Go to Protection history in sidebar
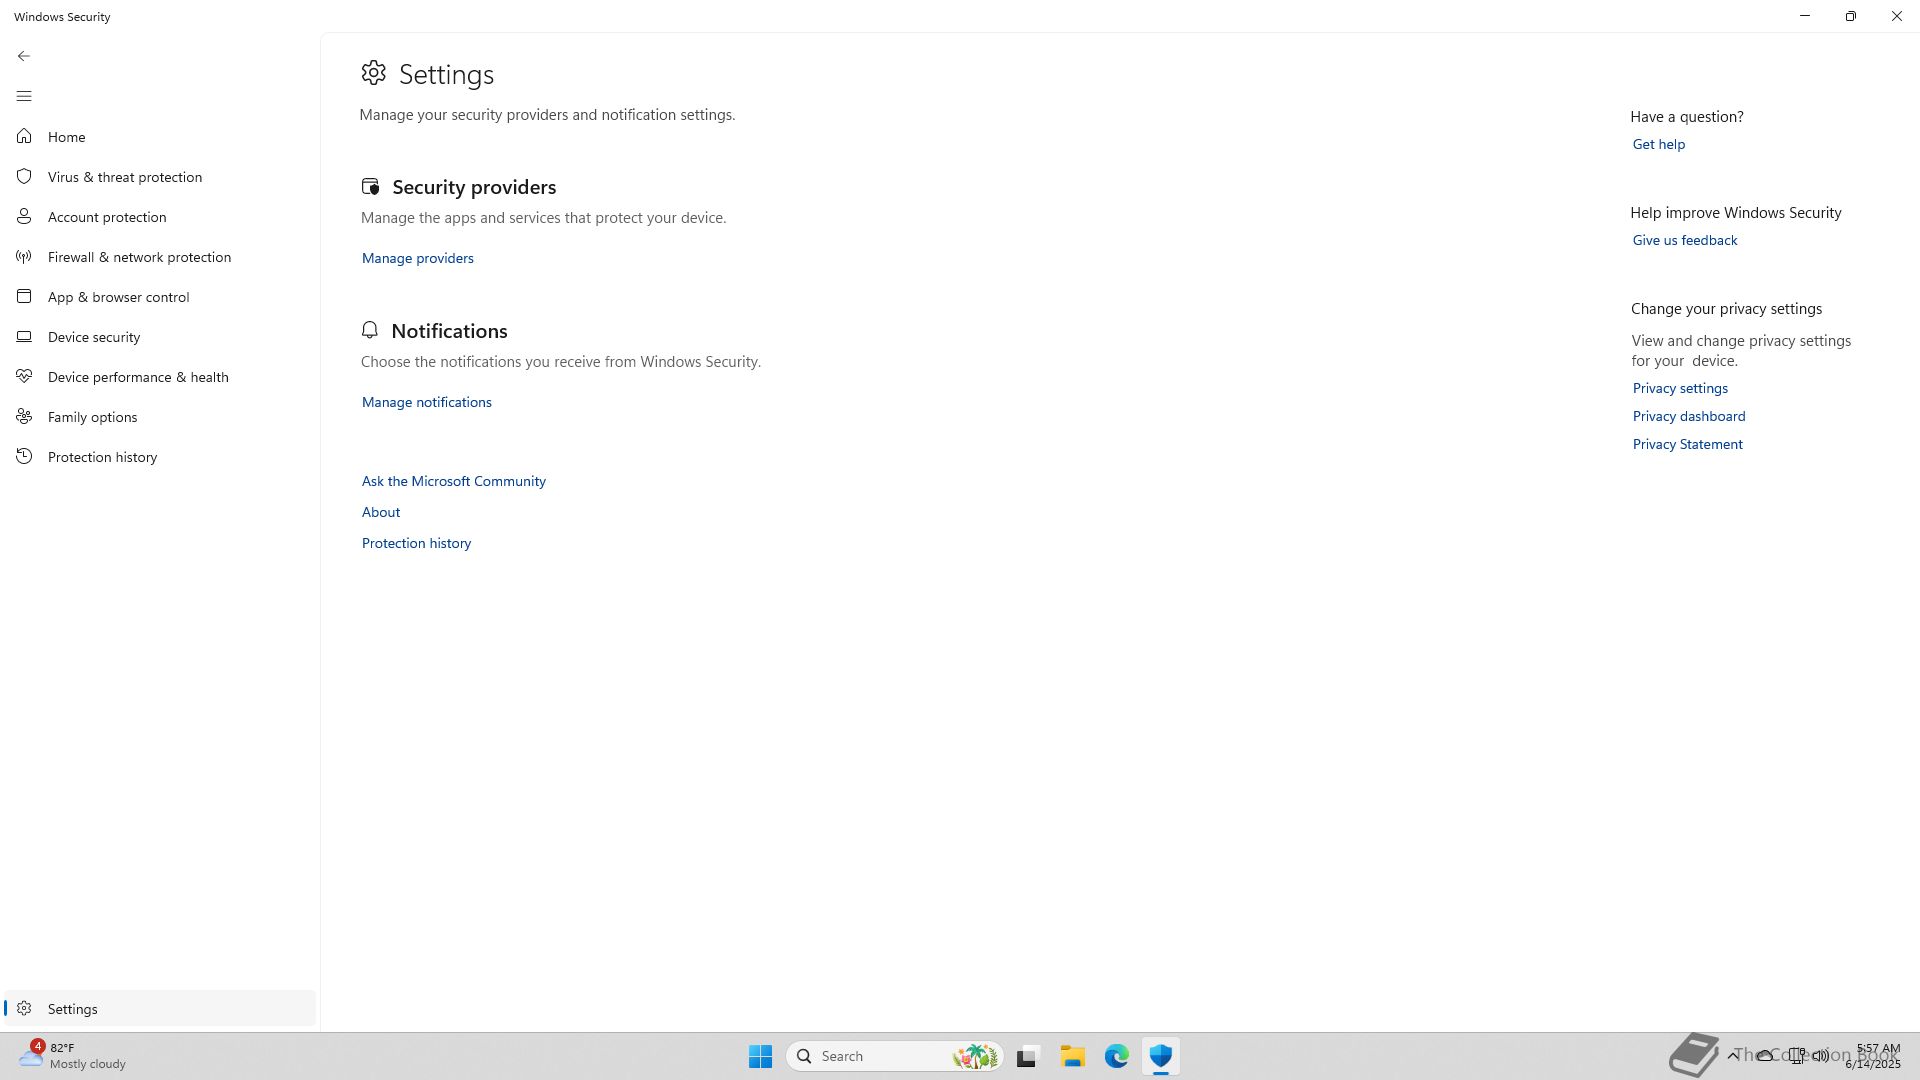This screenshot has height=1080, width=1920. pyautogui.click(x=102, y=457)
